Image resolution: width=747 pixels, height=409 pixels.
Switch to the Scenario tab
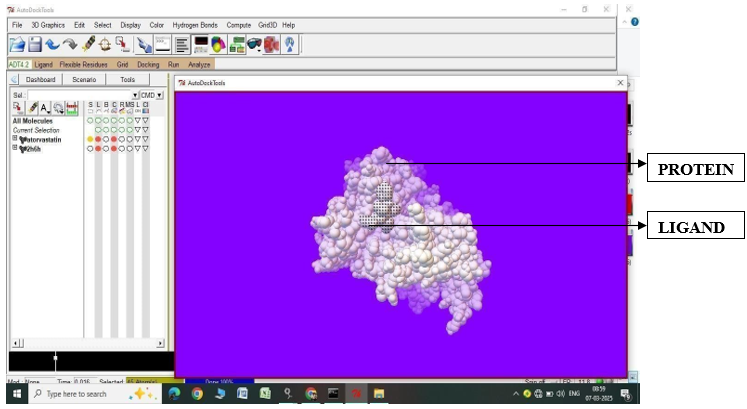[84, 79]
